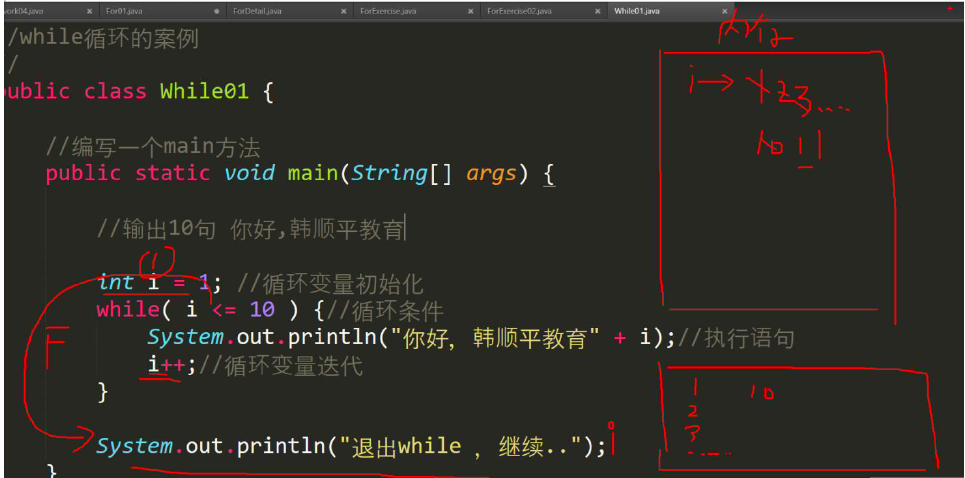Click the 'String' parameter type
Screen dimensions: 965x478
(389, 173)
